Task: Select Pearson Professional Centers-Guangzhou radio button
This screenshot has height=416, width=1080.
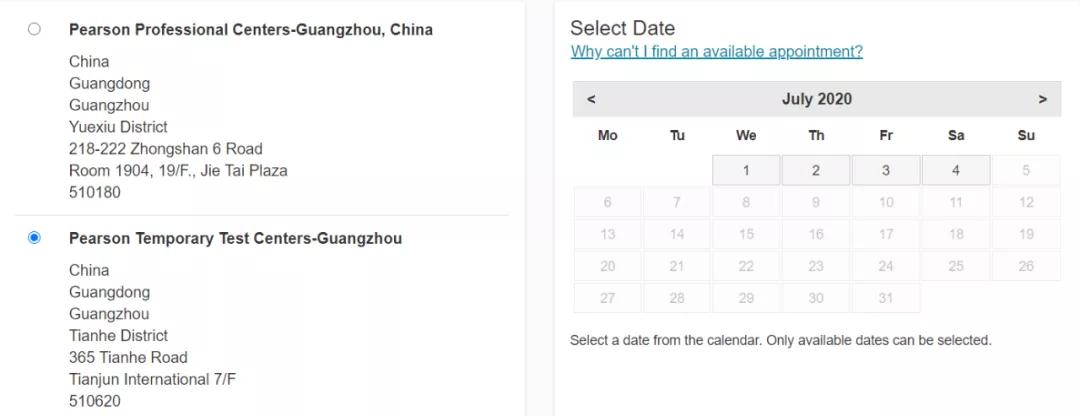Action: (35, 29)
